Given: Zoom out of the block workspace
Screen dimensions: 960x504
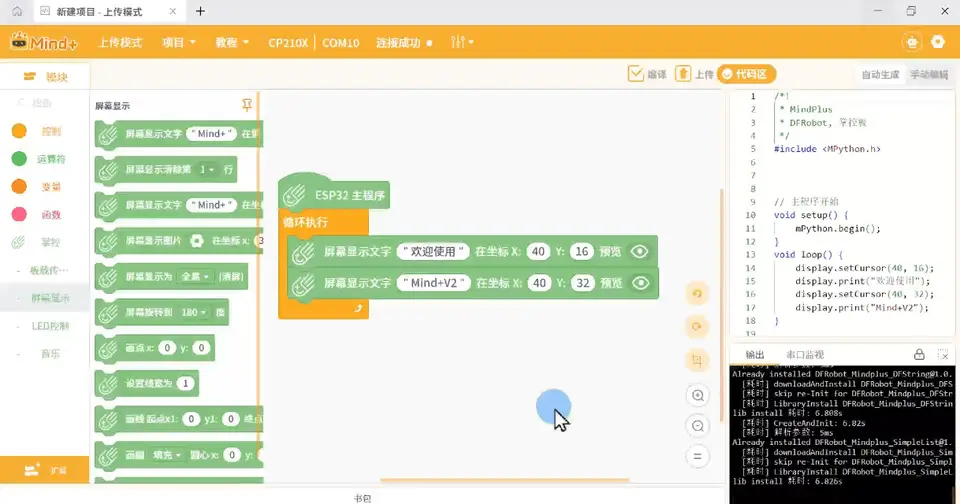Looking at the screenshot, I should coord(697,426).
